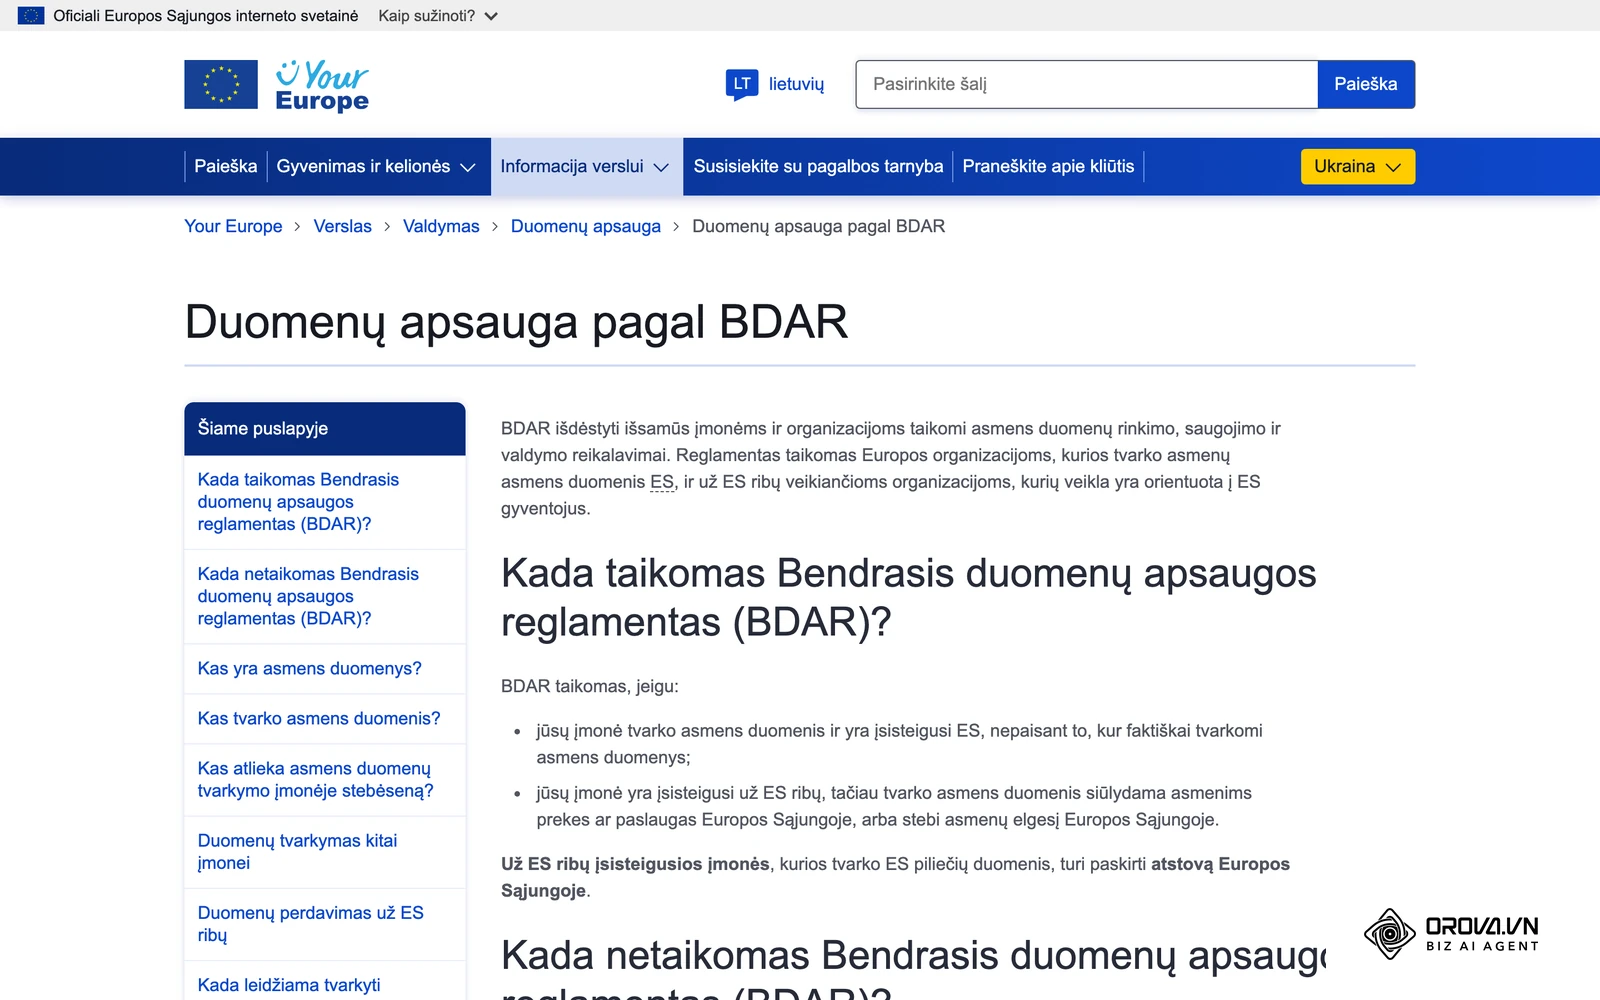Go to Your Europe breadcrumb link
Image resolution: width=1600 pixels, height=1000 pixels.
click(233, 226)
